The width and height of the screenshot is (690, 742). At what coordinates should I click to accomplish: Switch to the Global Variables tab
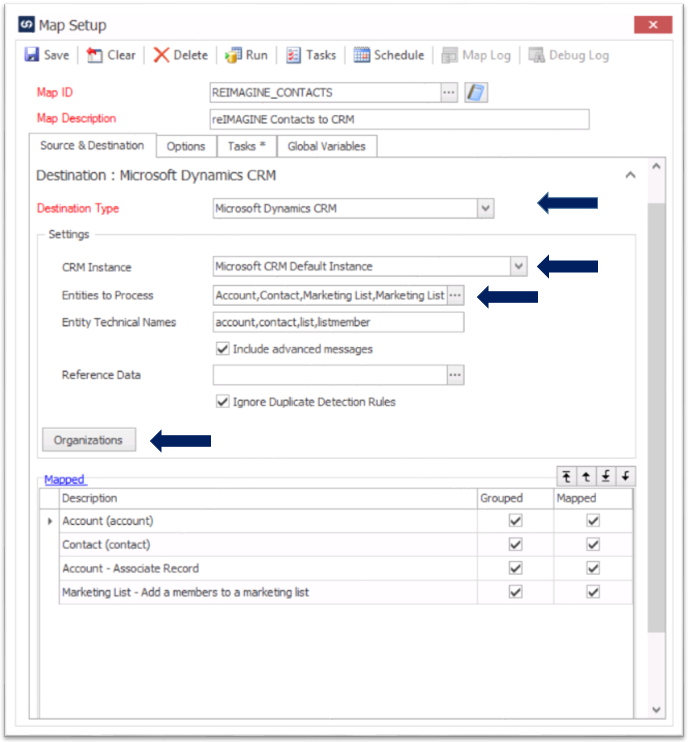[x=327, y=146]
